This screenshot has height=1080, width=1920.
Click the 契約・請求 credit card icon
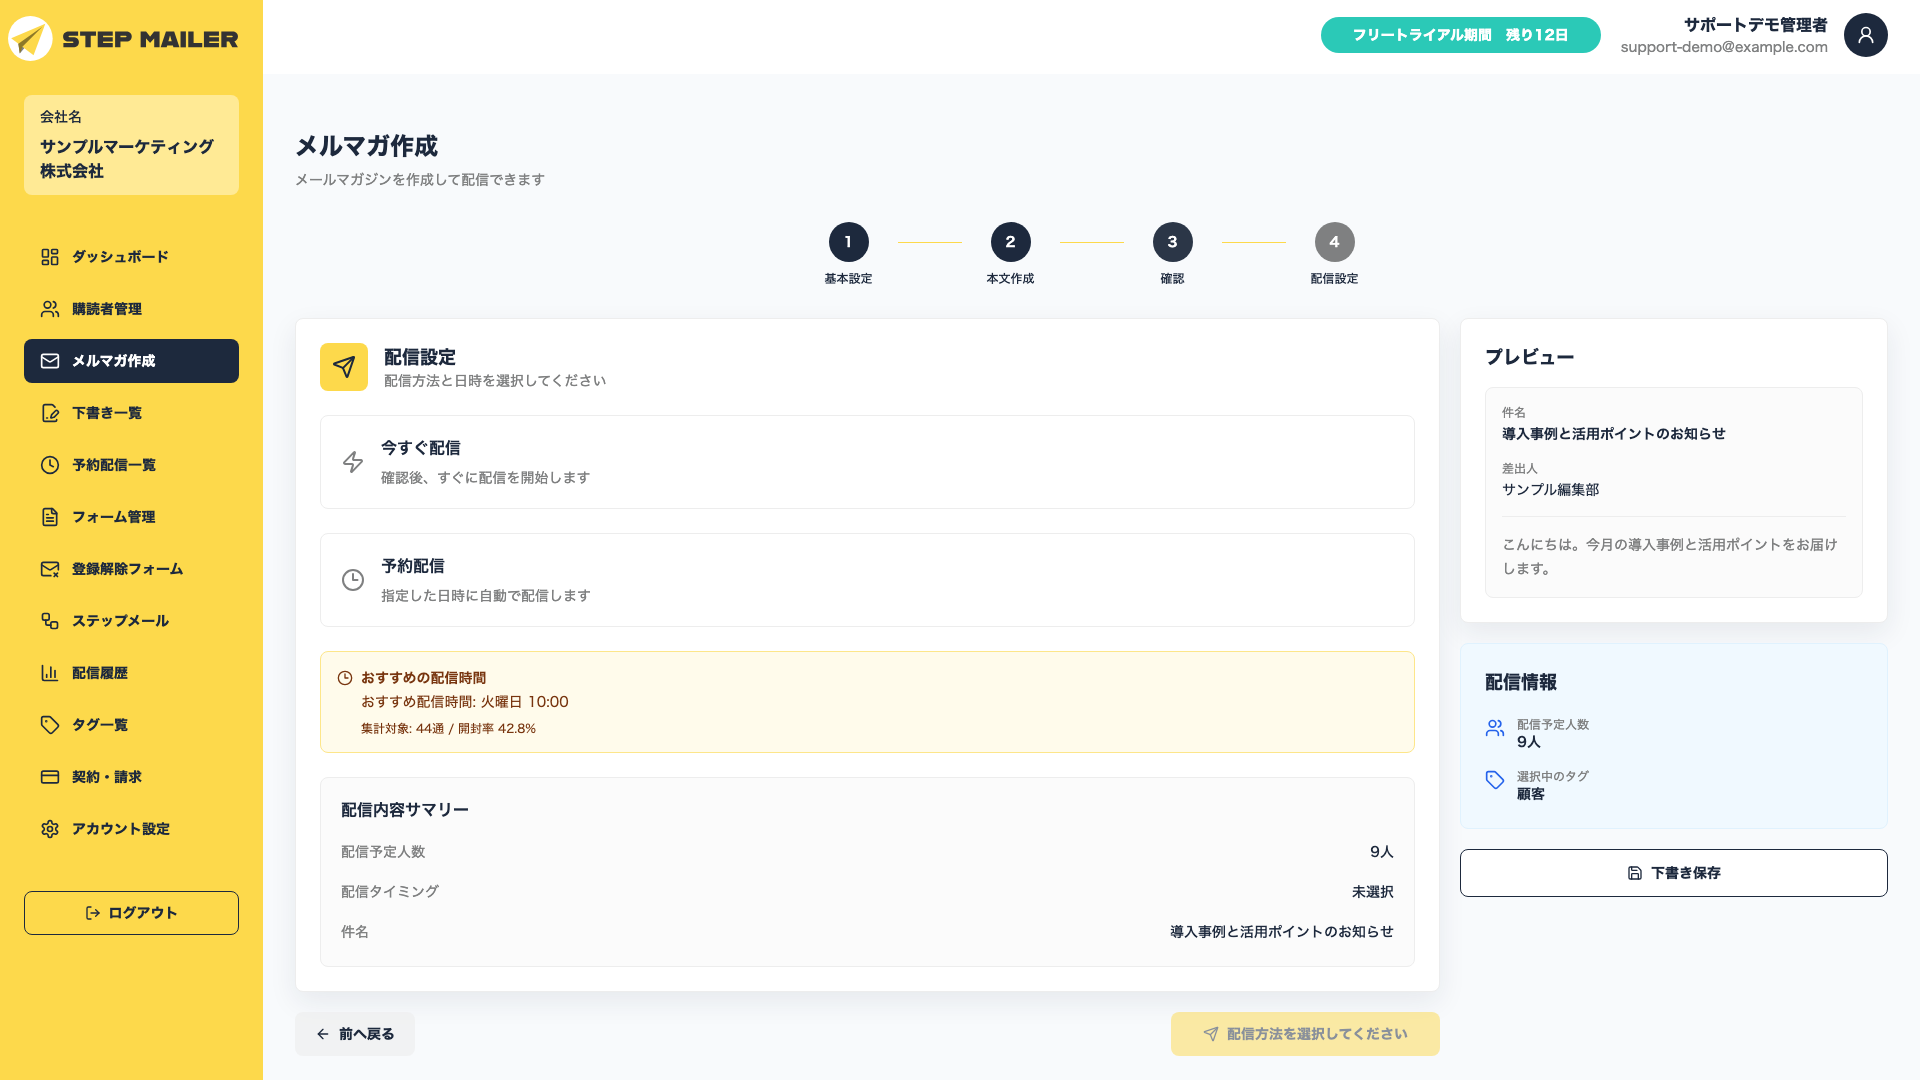click(x=50, y=777)
